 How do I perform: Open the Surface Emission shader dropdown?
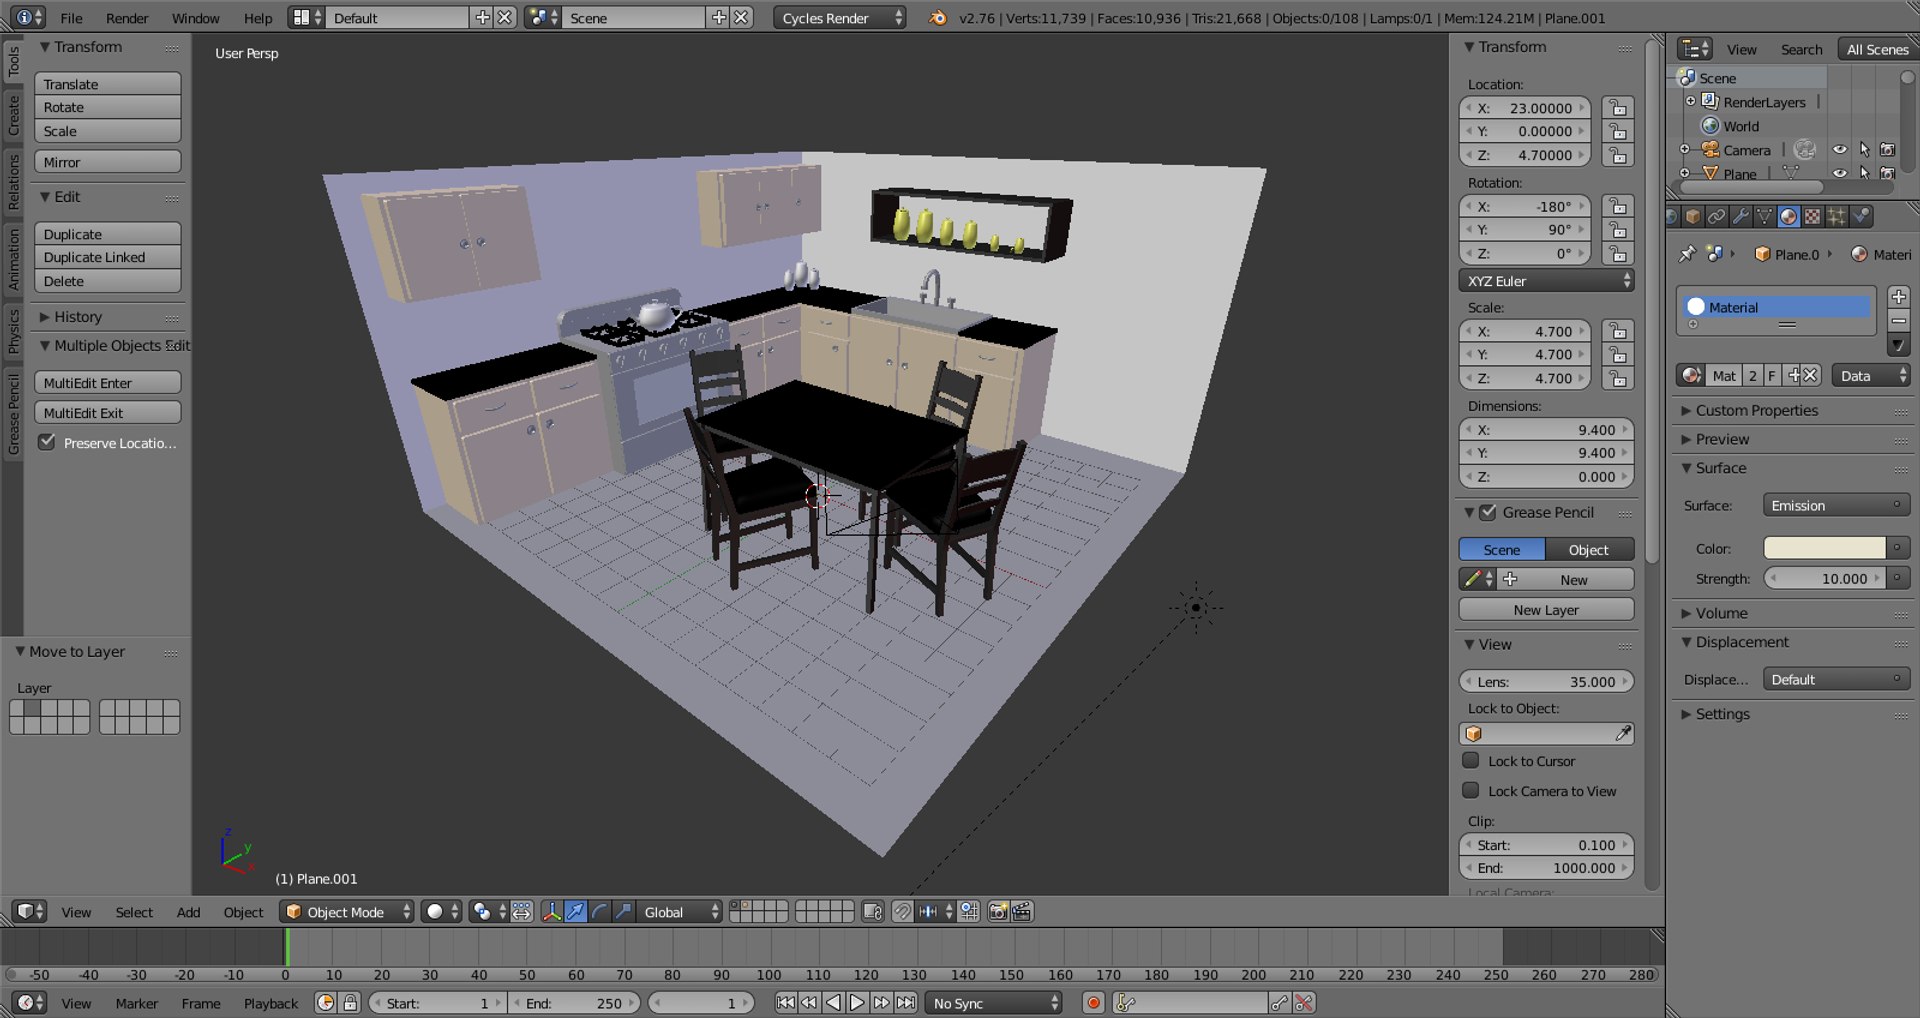1836,506
